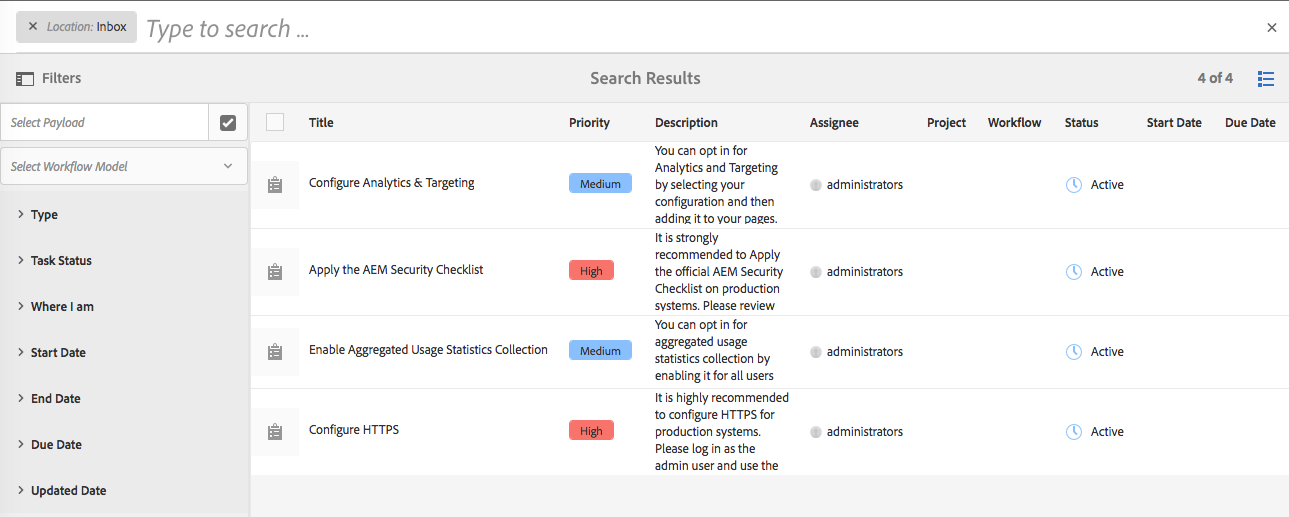Click the Status column header
Screen dimensions: 1289x517
1081,122
